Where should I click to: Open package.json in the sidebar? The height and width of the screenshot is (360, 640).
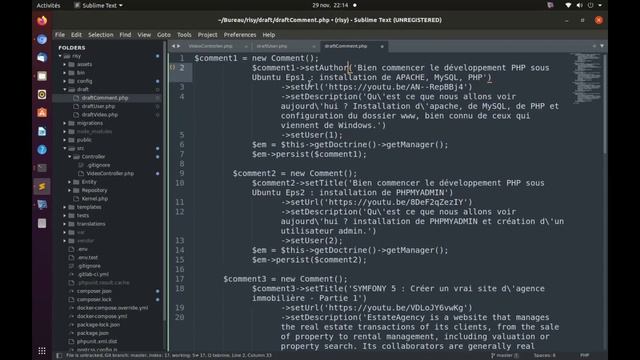point(93,333)
